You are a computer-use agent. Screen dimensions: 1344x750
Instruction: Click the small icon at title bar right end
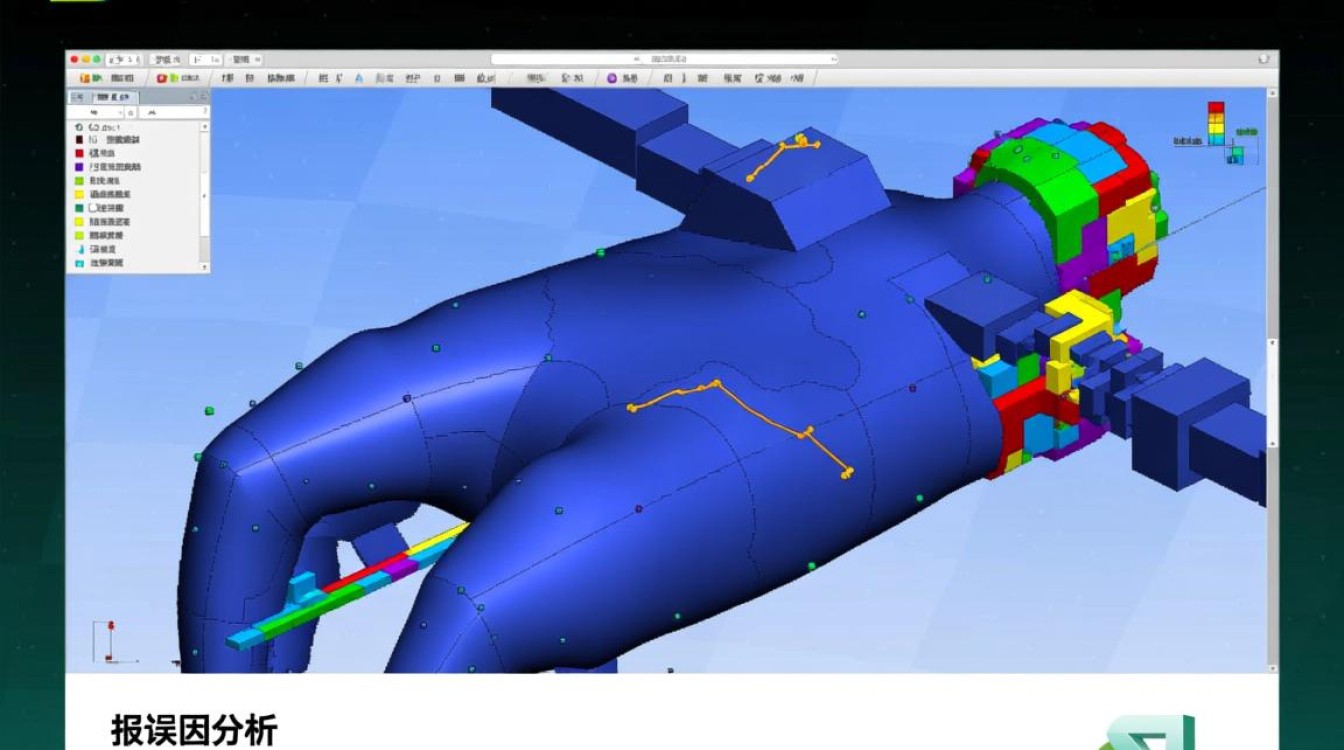coord(1264,59)
